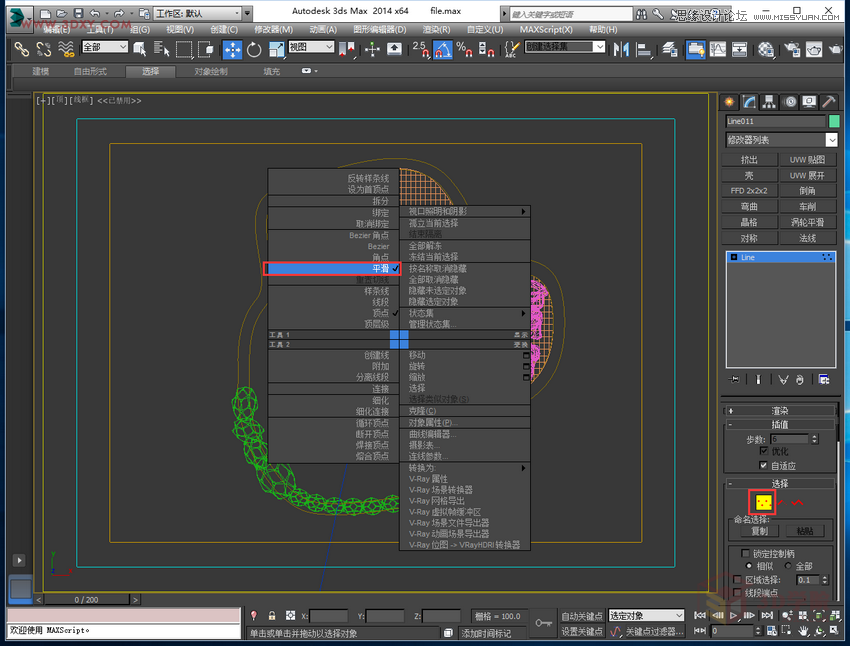Viewport: 850px width, 646px height.
Task: Click the 挤出 (Extrude) modifier button
Action: point(749,160)
